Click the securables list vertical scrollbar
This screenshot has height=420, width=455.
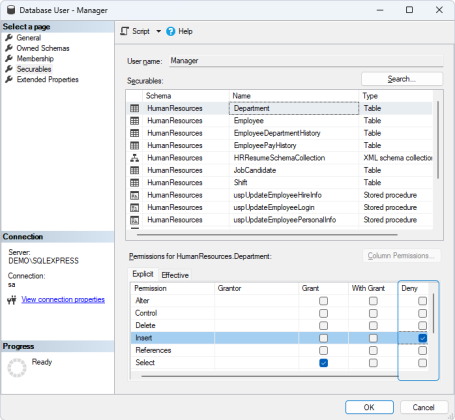[x=438, y=140]
